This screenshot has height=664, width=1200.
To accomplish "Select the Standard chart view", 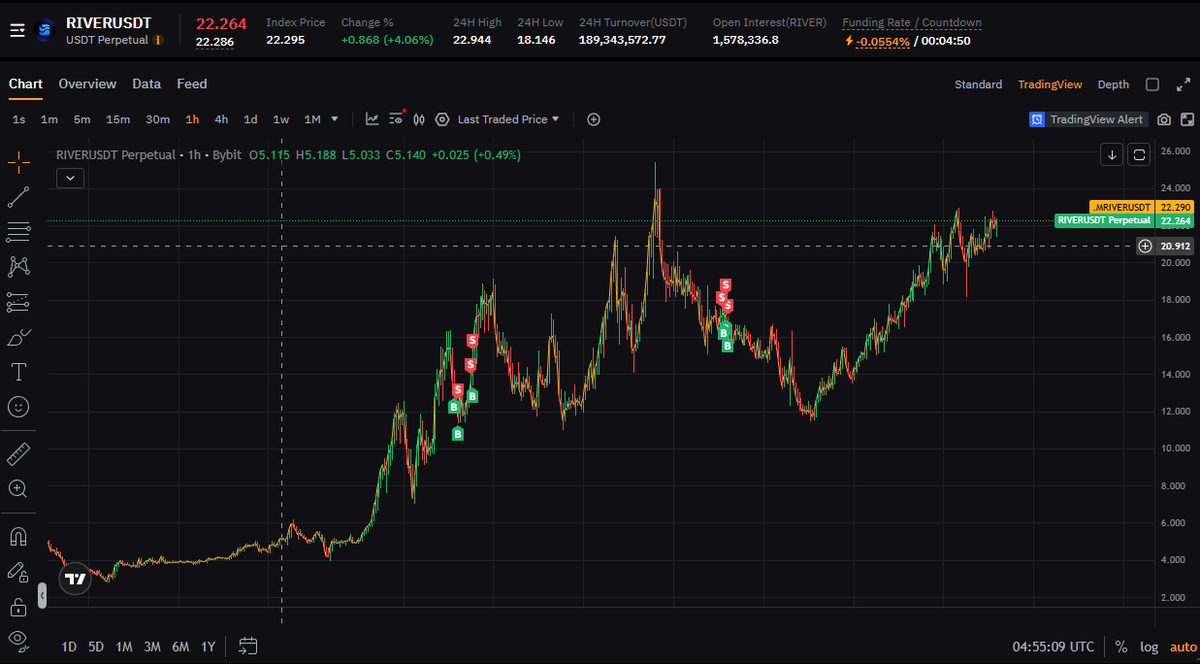I will (x=978, y=85).
